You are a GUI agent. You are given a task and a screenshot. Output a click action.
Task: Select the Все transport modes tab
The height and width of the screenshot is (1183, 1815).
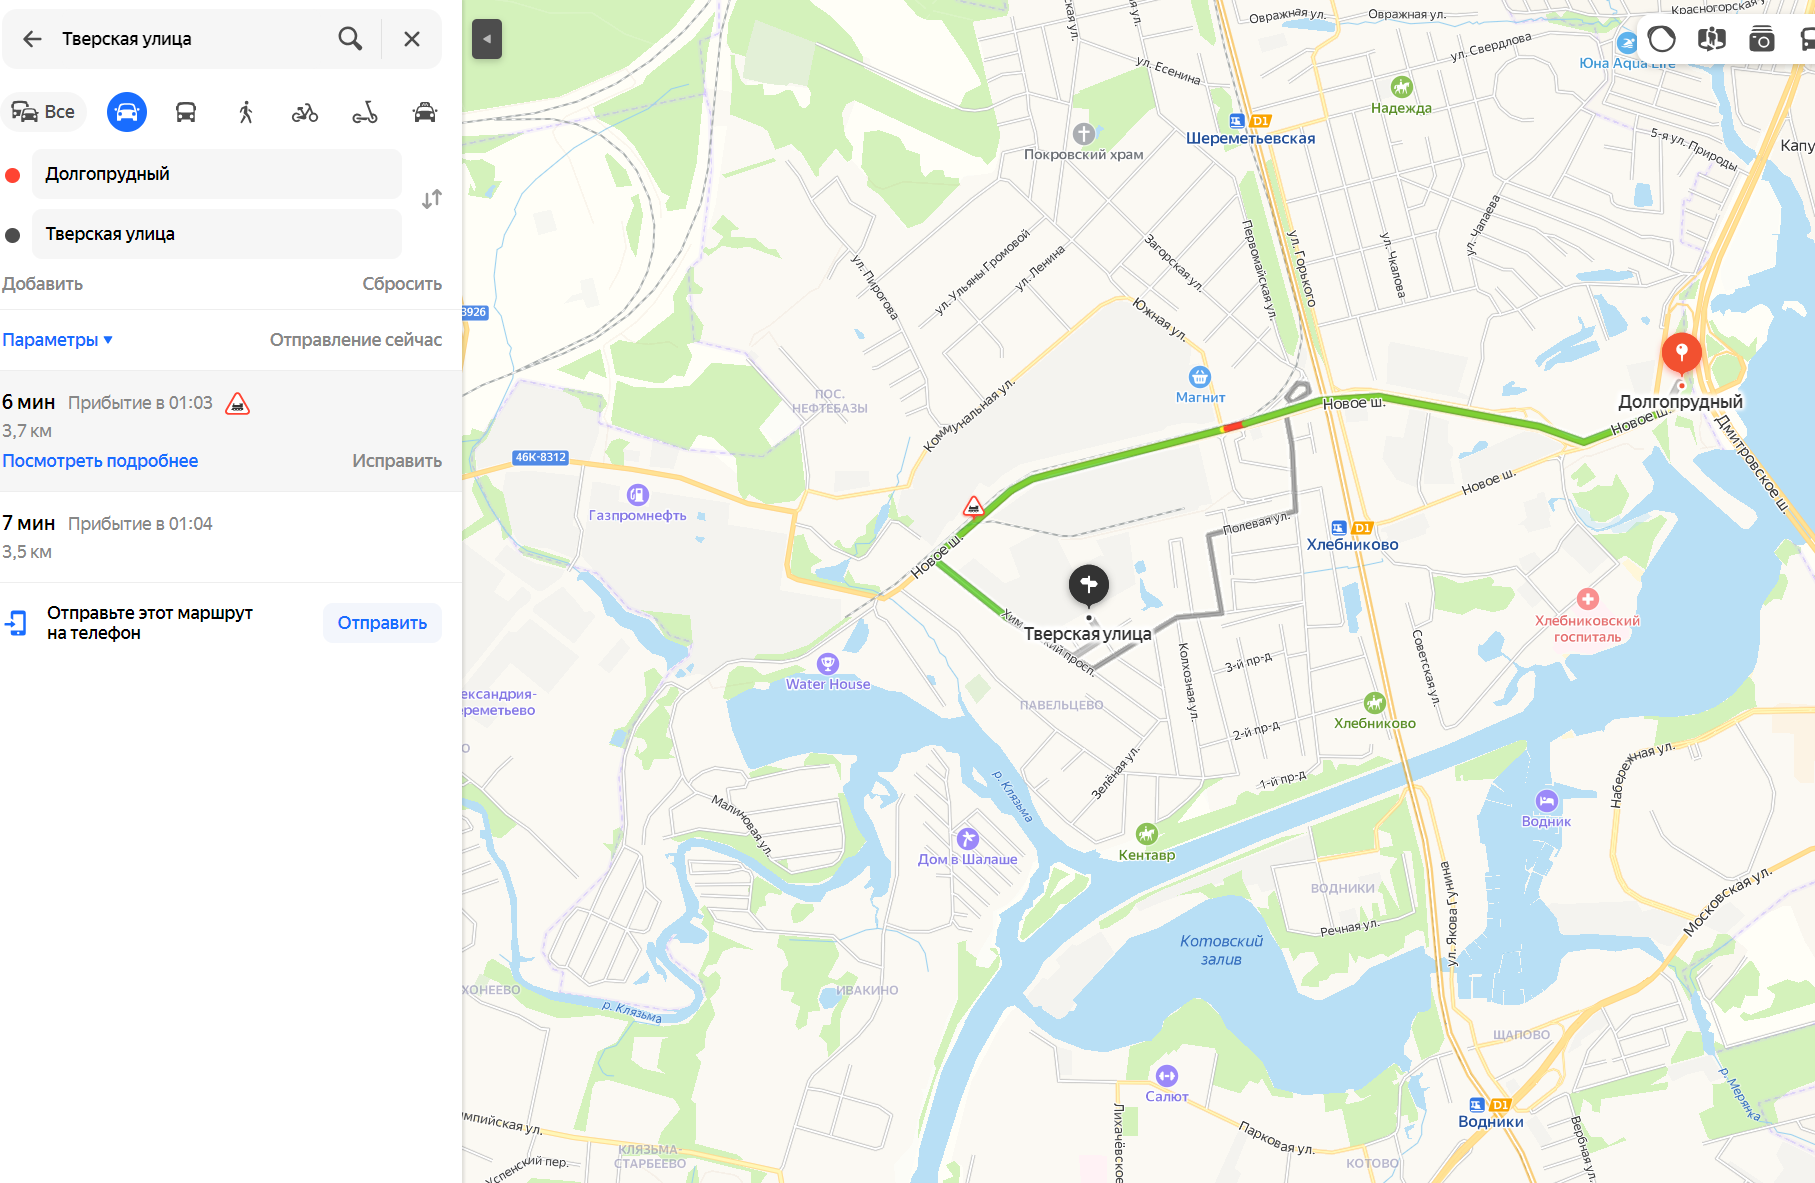44,112
